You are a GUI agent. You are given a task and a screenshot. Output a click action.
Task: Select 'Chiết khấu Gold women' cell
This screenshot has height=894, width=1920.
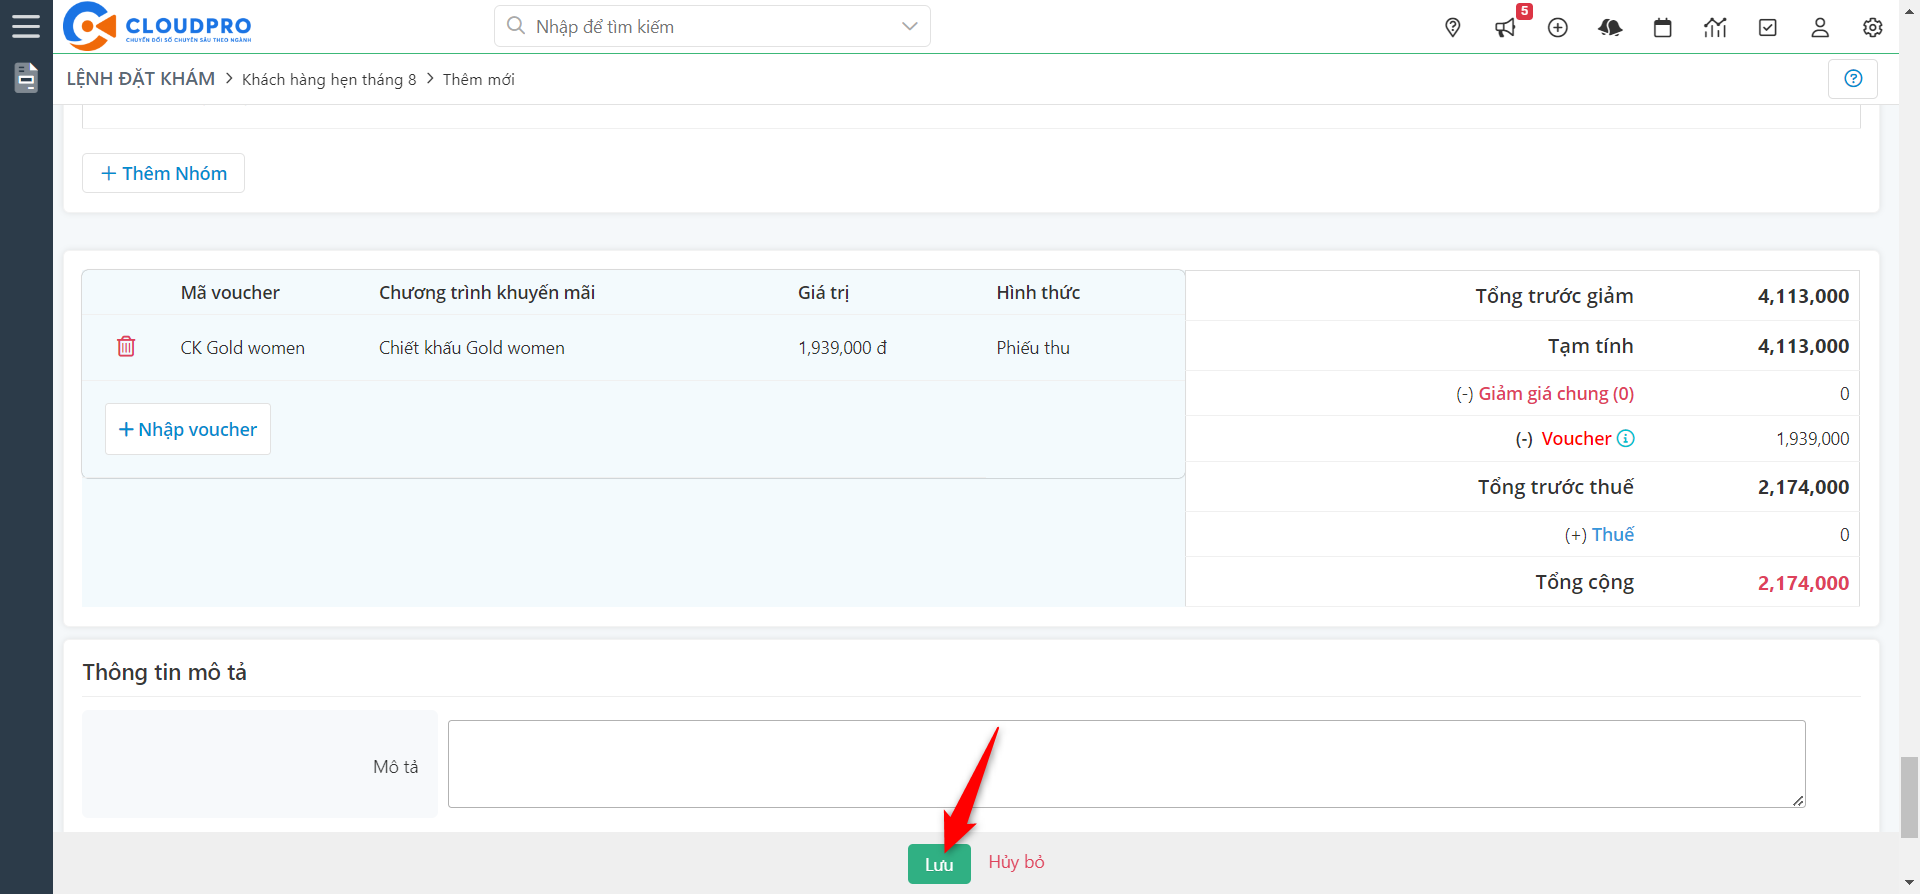(x=471, y=347)
